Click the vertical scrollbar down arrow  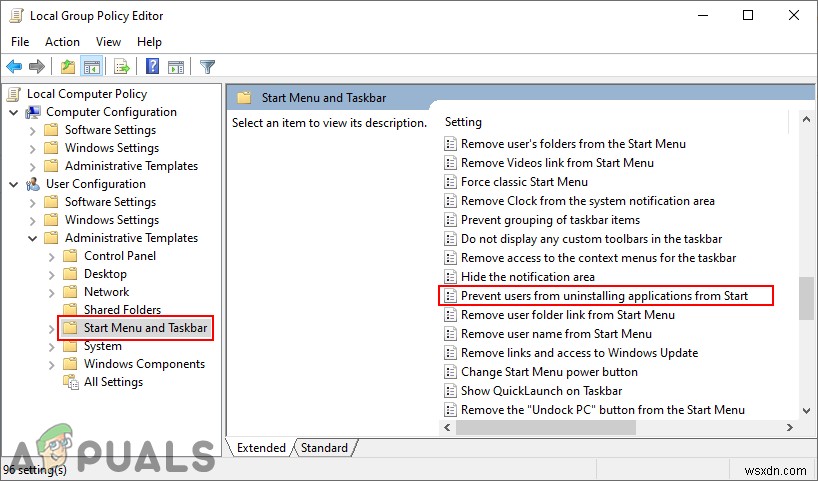coord(807,411)
